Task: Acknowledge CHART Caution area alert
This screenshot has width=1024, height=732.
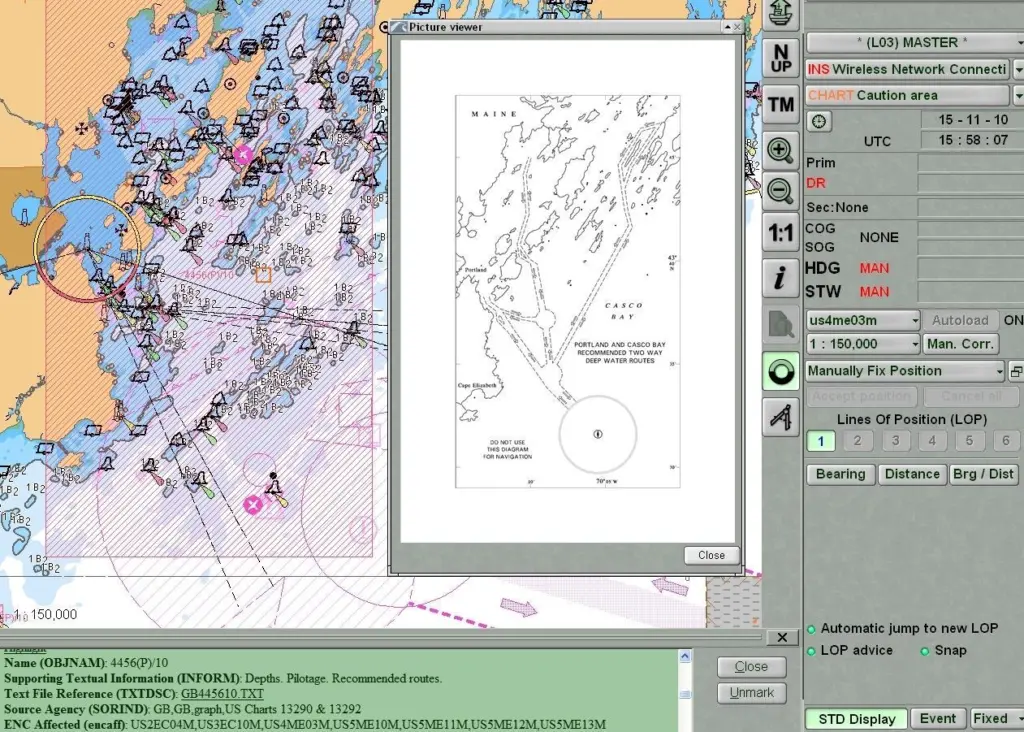Action: tap(908, 95)
